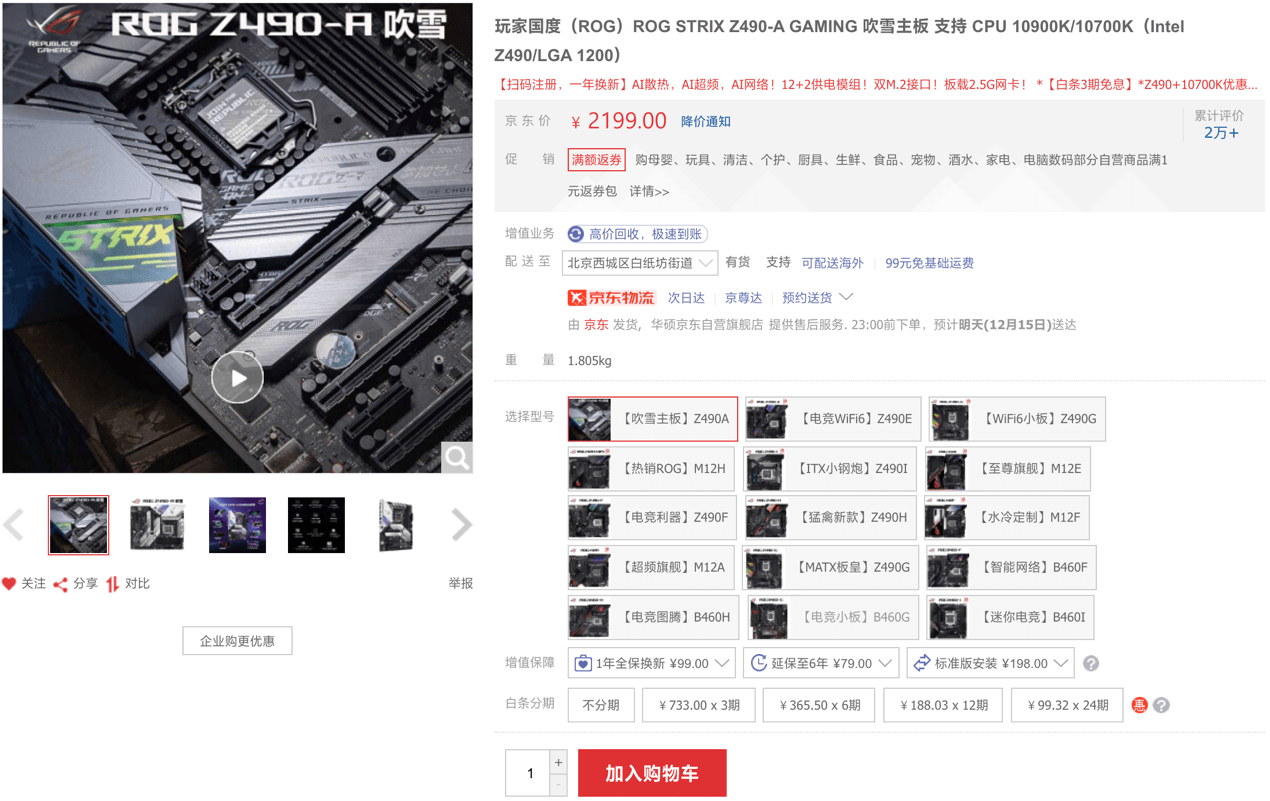Click the magnifier zoom icon on product image
Image resolution: width=1270 pixels, height=801 pixels.
[x=457, y=458]
